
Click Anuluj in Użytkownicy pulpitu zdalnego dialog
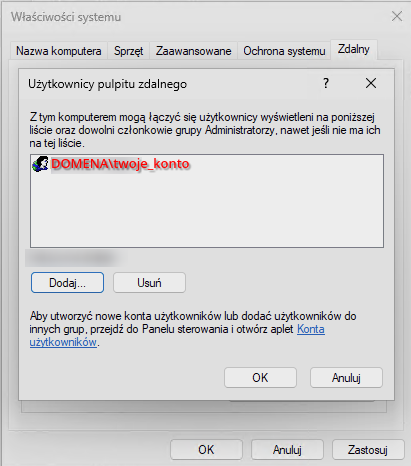click(346, 378)
